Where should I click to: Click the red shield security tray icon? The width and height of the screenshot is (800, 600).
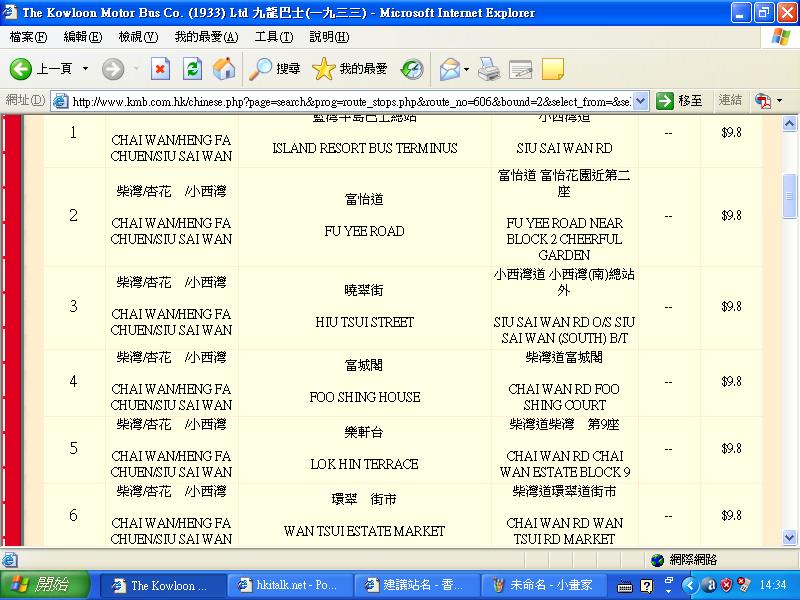coord(727,585)
